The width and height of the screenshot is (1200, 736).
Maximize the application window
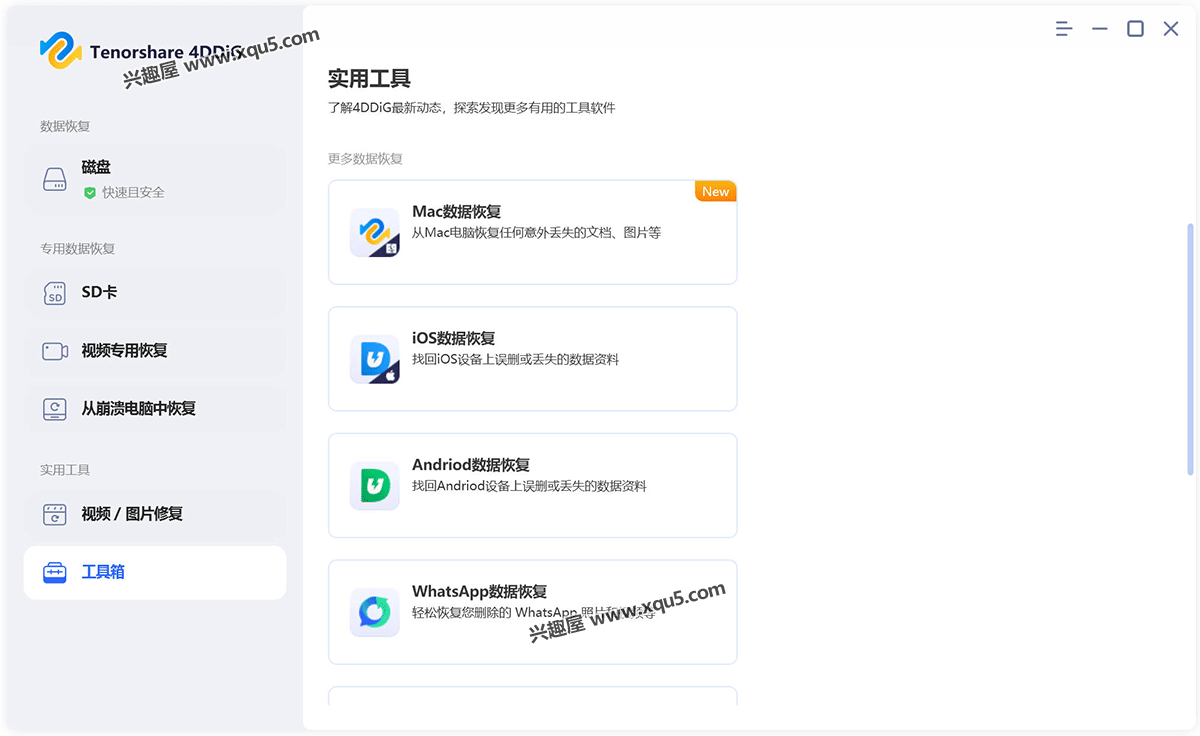[1135, 29]
